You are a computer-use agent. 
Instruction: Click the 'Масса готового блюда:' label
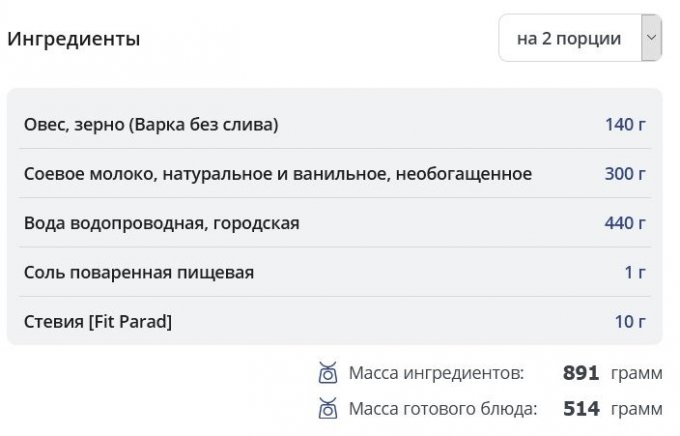pyautogui.click(x=443, y=408)
